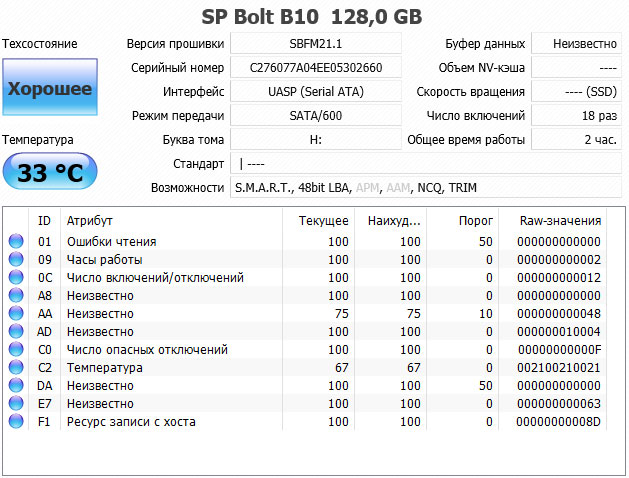Screen dimensions: 629x478
Task: Click the Объем NV-кэша value field
Action: 576,67
